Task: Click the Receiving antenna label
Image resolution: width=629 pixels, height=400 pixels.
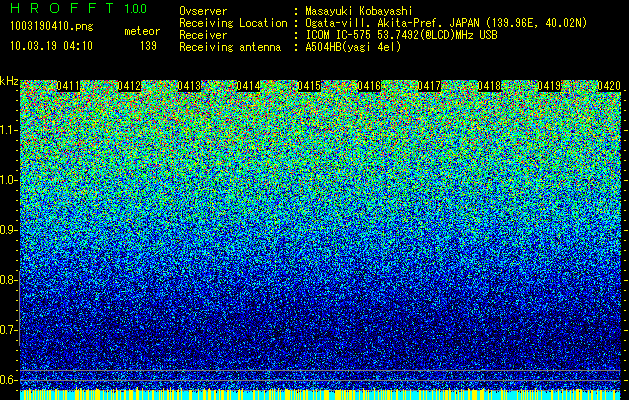Action: pyautogui.click(x=230, y=47)
